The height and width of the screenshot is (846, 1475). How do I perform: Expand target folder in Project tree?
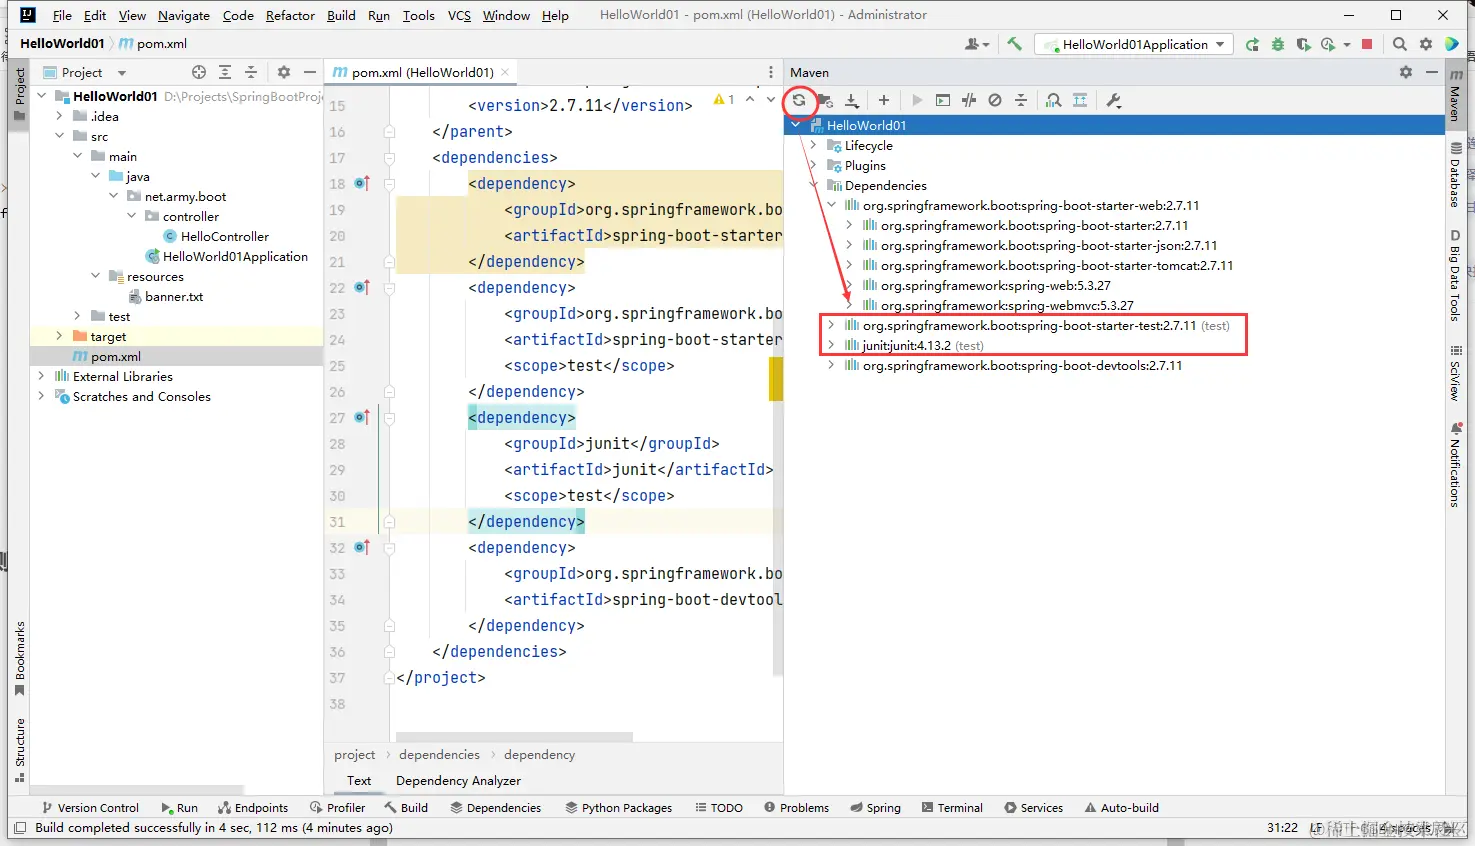[x=59, y=336]
